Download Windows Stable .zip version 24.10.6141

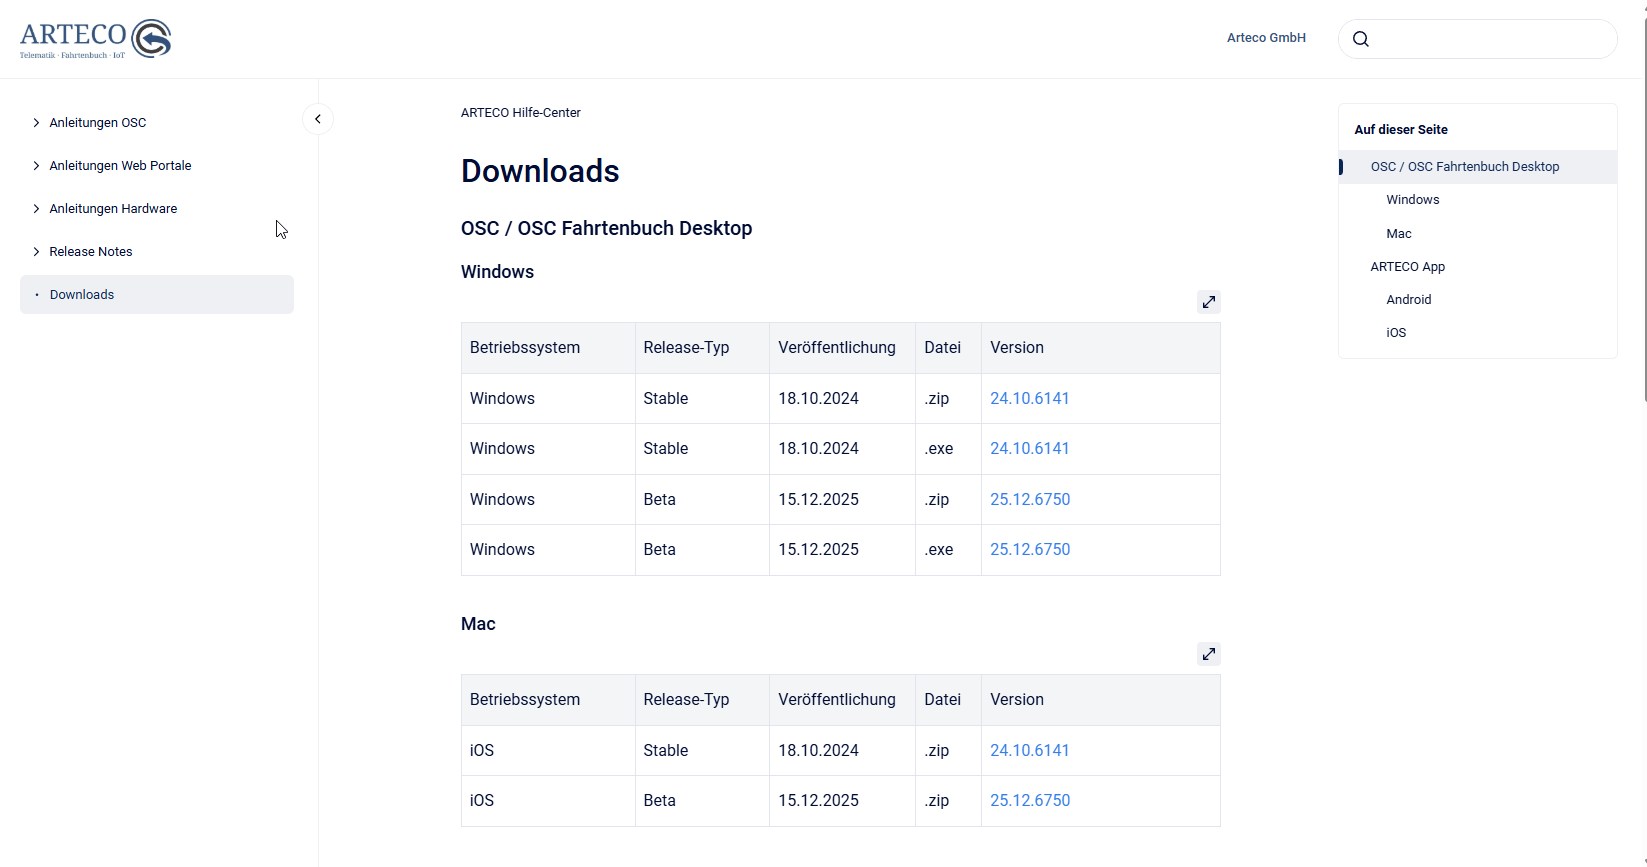tap(1029, 398)
